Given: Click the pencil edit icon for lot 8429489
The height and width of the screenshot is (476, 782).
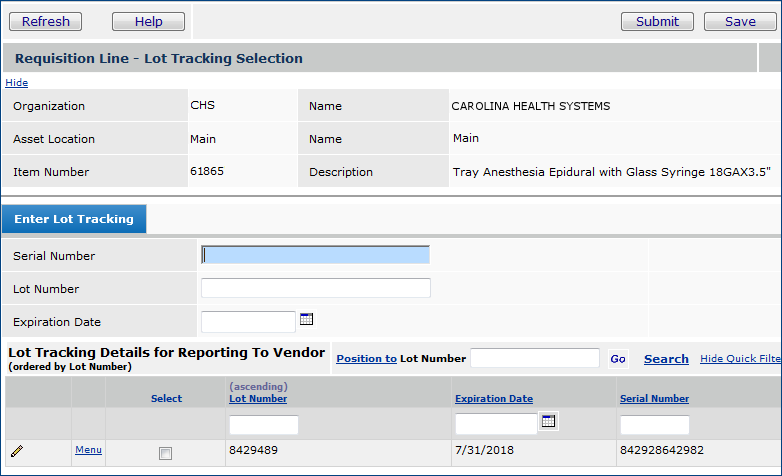Looking at the screenshot, I should point(17,451).
